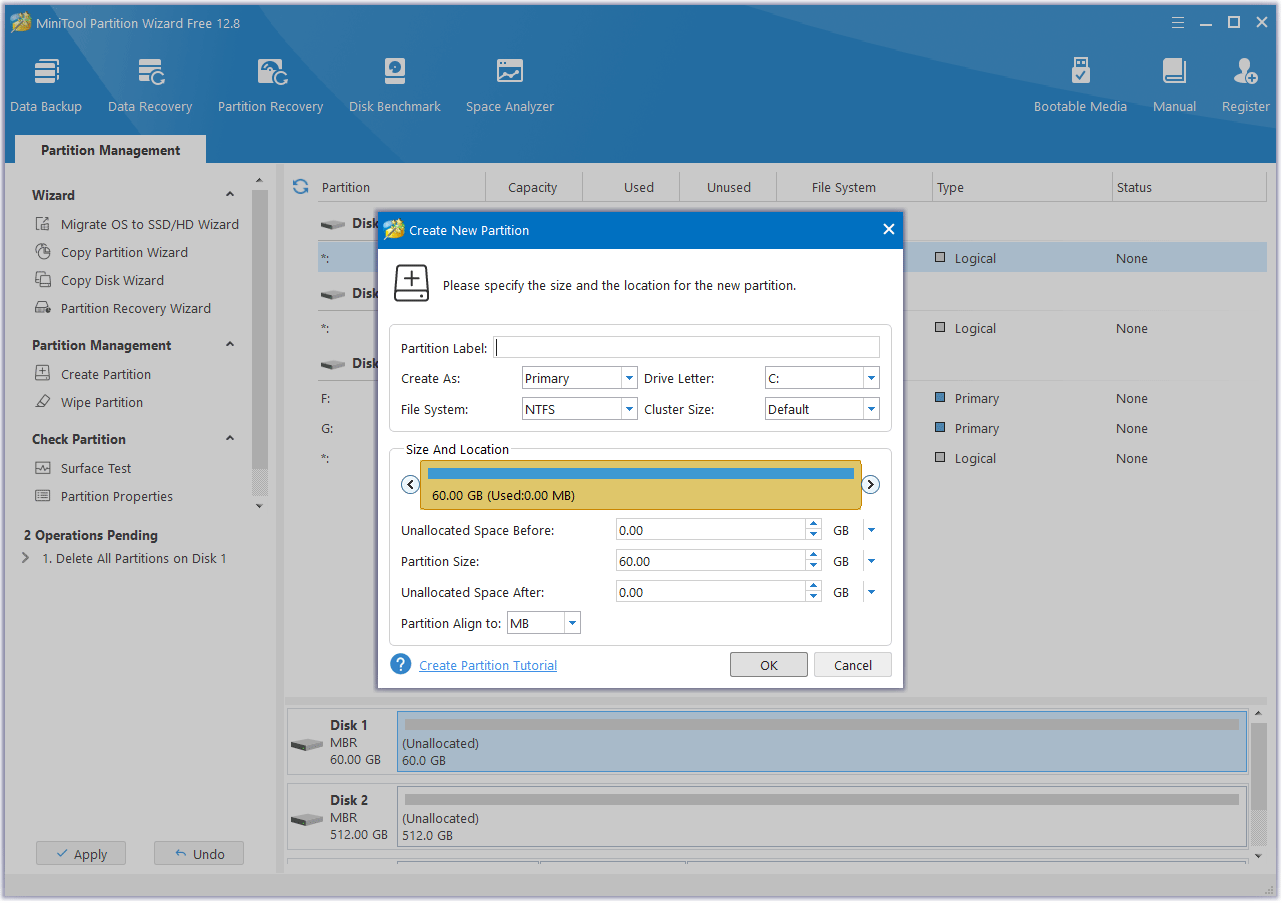
Task: Change unit for Partition Size
Action: click(x=871, y=562)
